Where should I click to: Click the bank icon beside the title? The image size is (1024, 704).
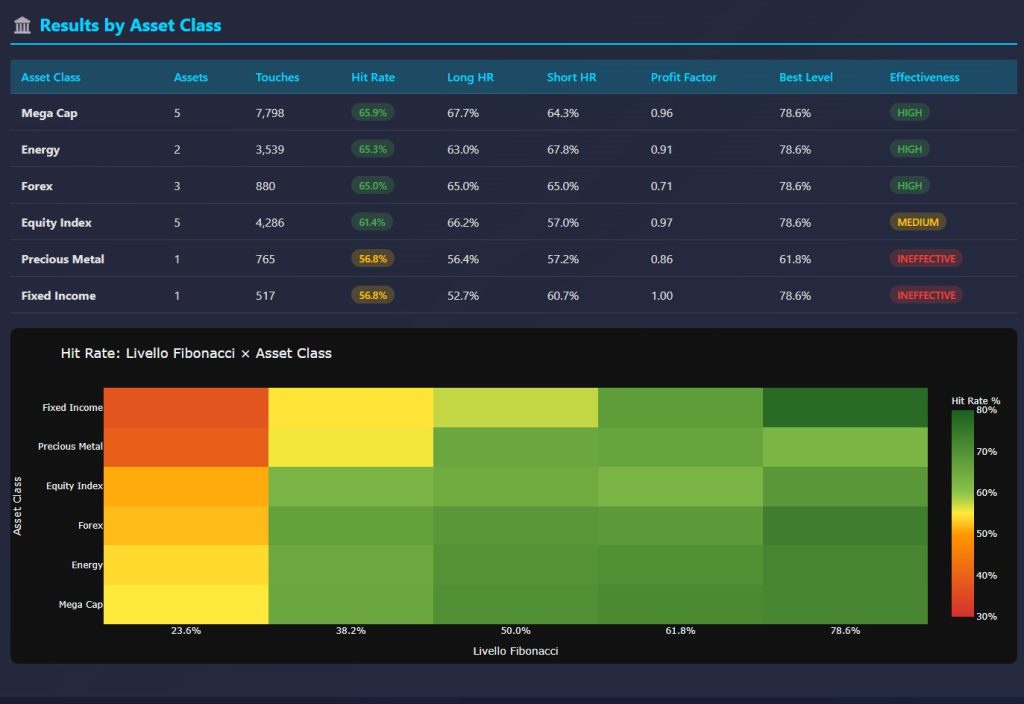coord(21,25)
